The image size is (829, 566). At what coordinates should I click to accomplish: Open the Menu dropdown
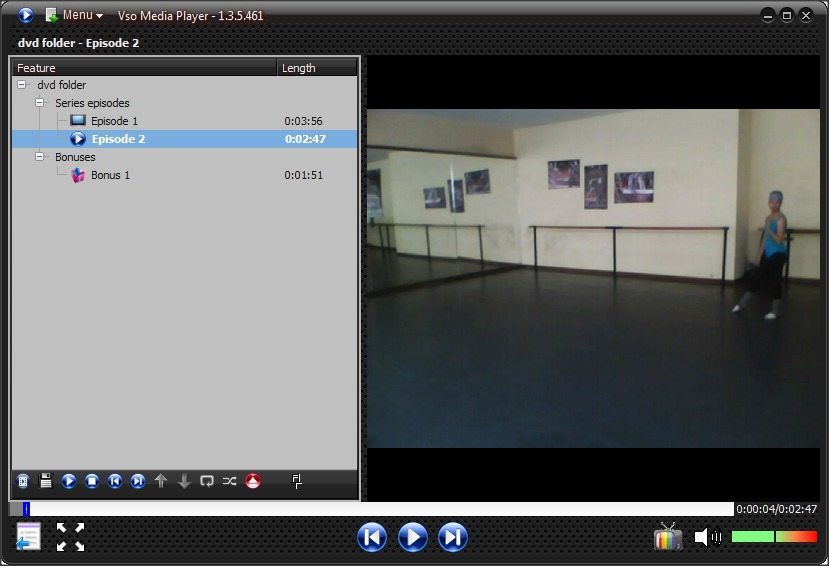pos(75,15)
